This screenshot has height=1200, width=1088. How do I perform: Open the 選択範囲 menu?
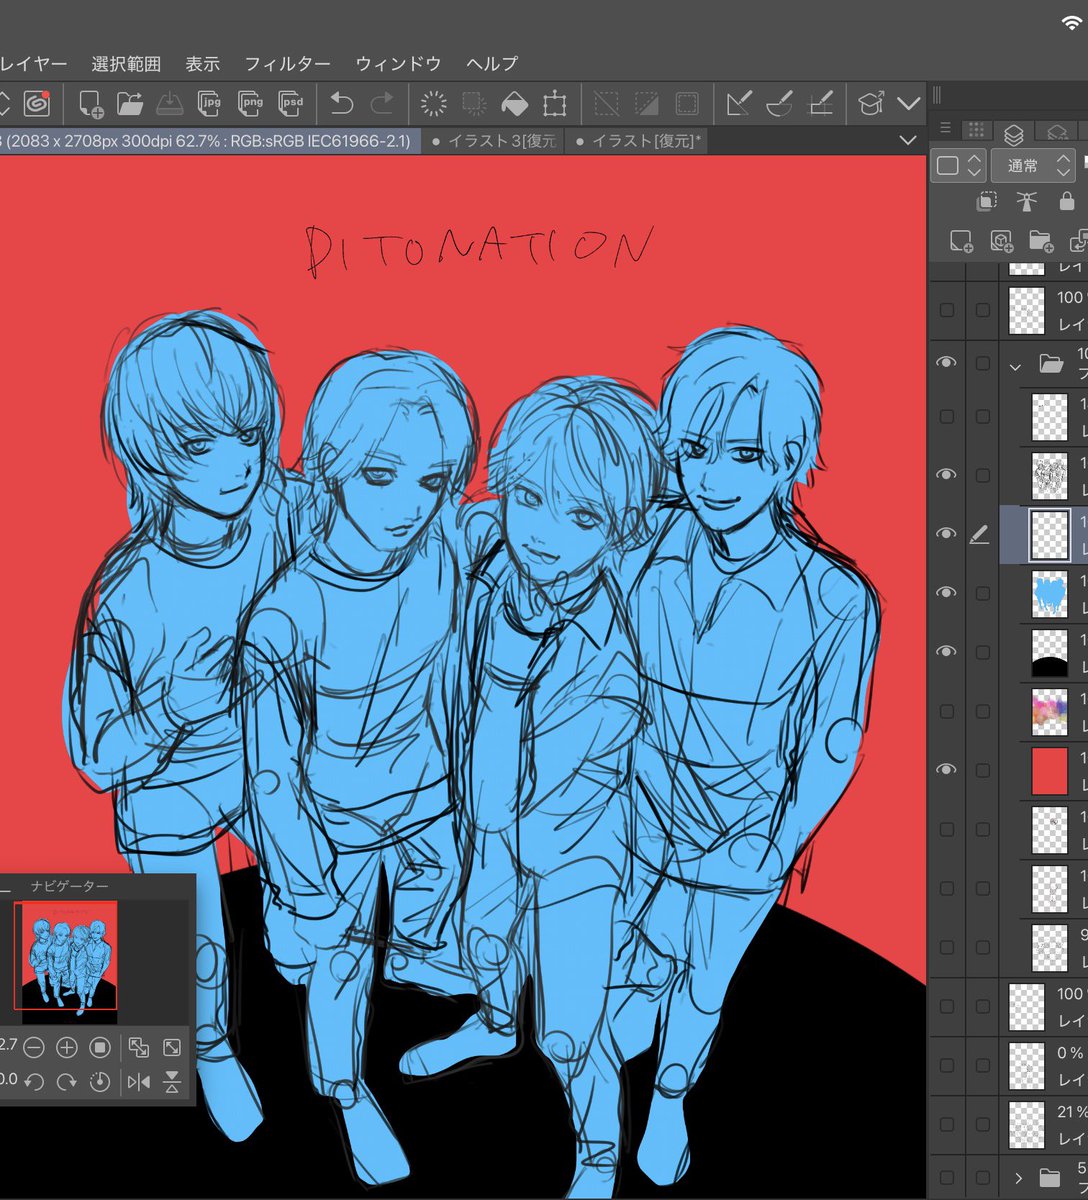tap(126, 63)
